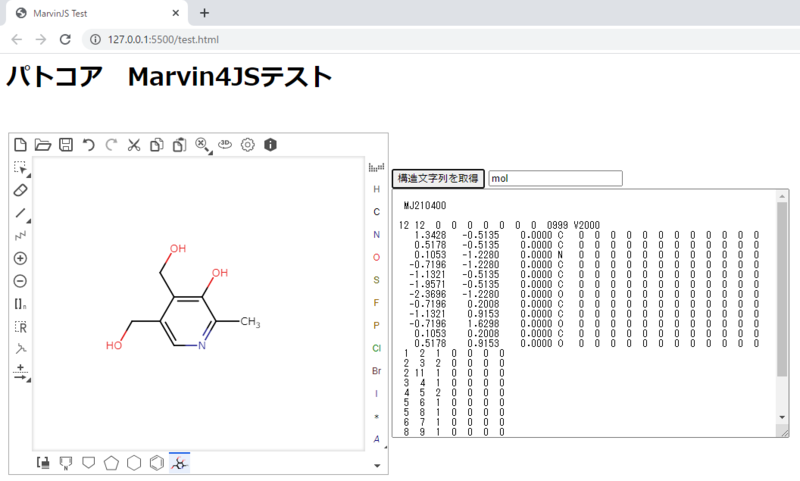Select the oxygen O atom button
This screenshot has height=481, width=800.
point(377,257)
